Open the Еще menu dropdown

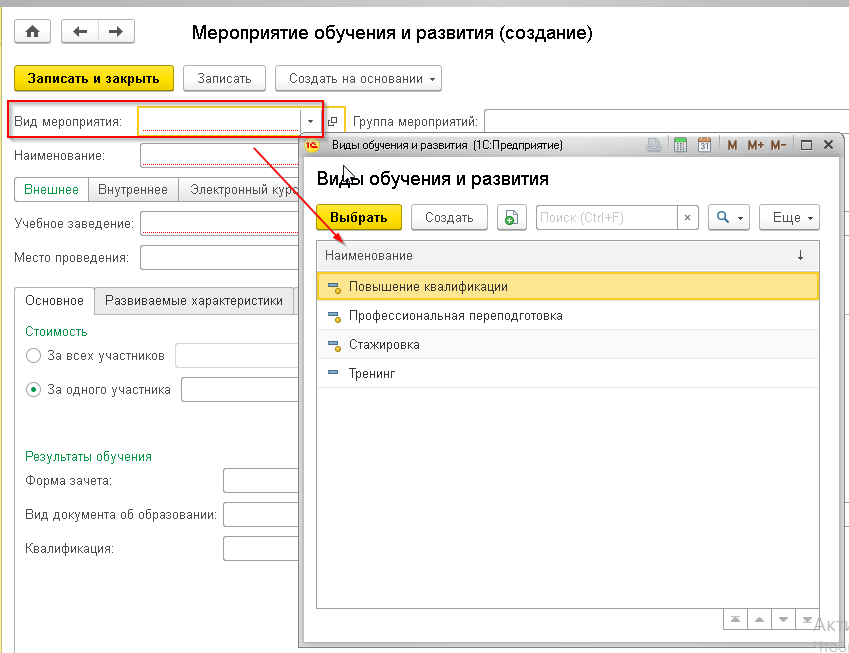pos(789,217)
